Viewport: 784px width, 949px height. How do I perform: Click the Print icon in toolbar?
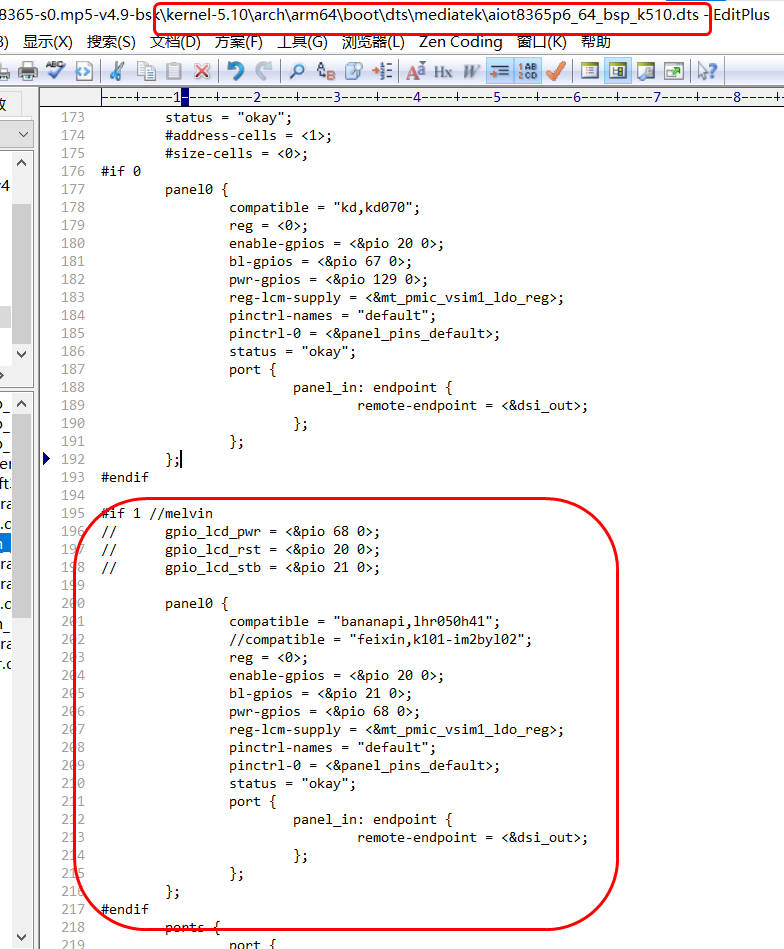click(28, 71)
